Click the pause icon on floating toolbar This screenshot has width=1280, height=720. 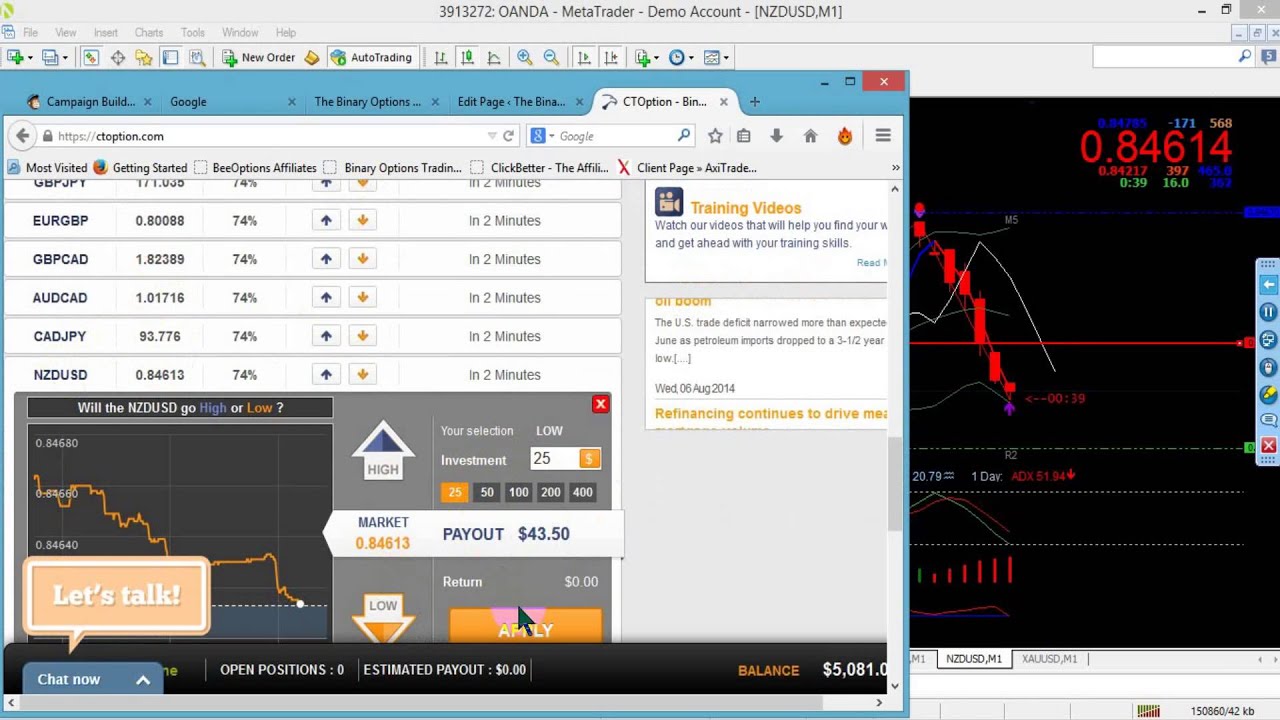coord(1268,312)
